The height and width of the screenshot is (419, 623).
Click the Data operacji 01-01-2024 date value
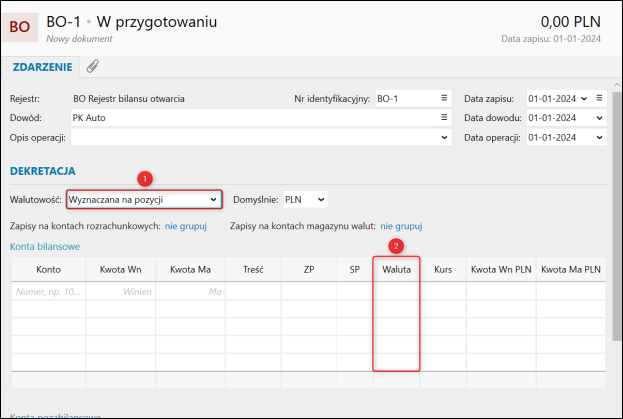point(552,137)
